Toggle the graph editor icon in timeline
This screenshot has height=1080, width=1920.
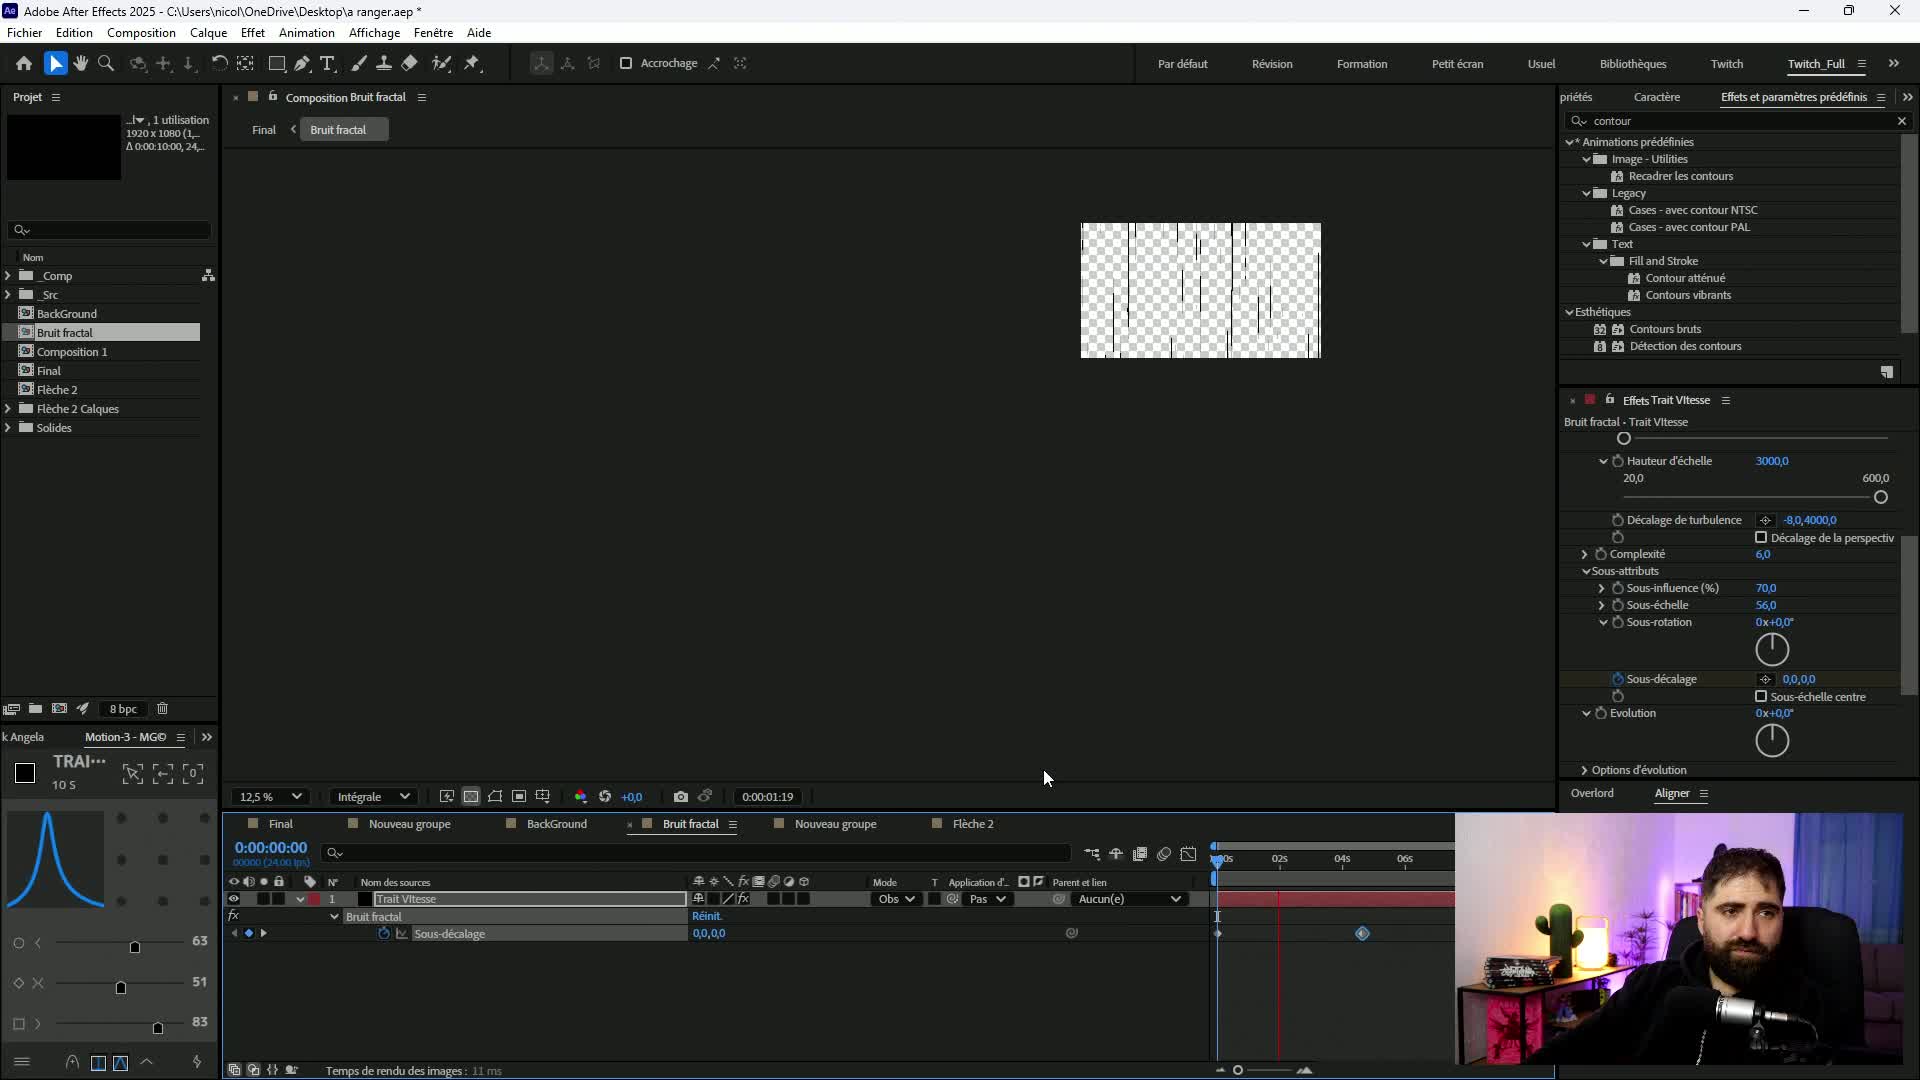coord(1188,854)
